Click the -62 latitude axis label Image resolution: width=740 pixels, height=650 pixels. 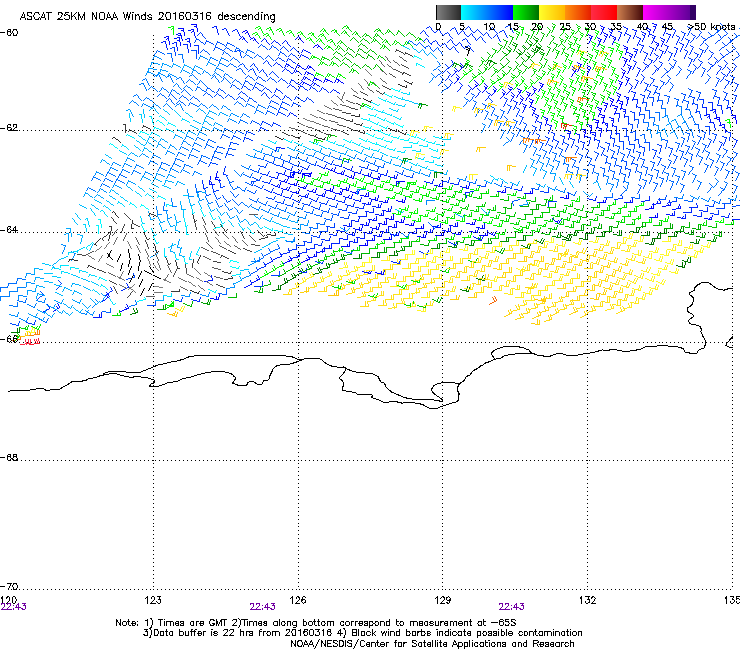9,128
